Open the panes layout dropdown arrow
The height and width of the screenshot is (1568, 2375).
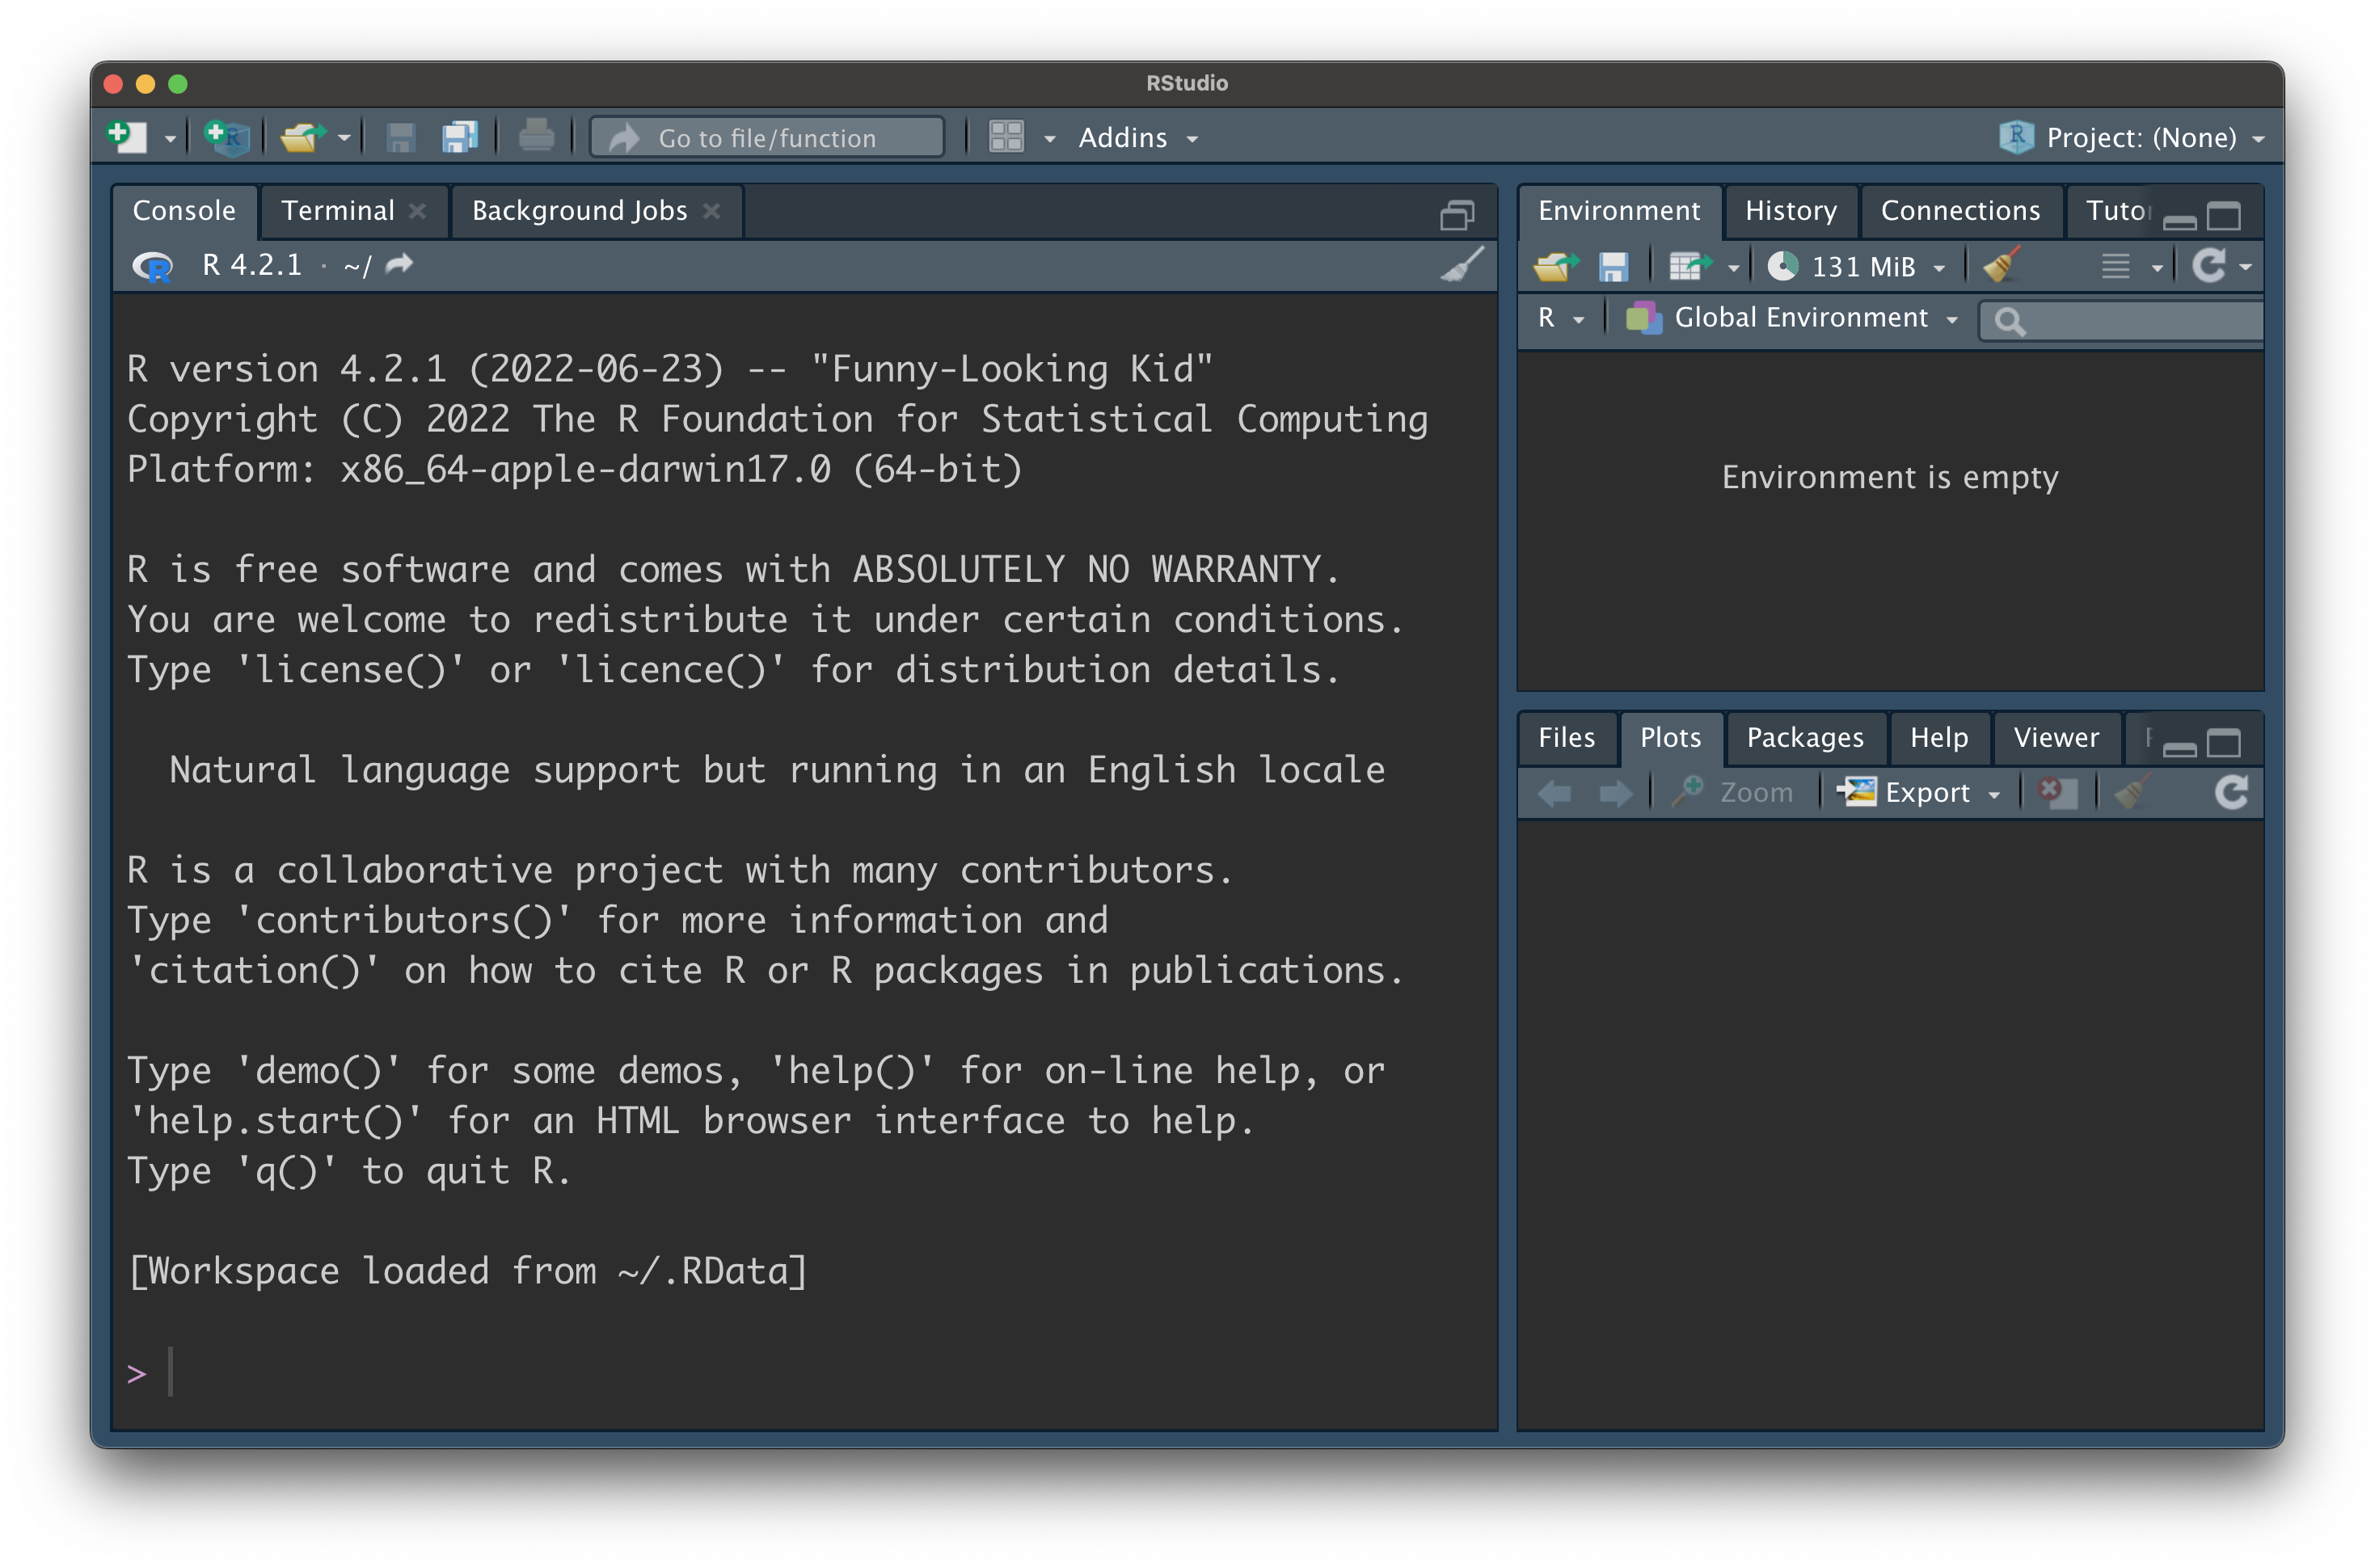pyautogui.click(x=1049, y=139)
